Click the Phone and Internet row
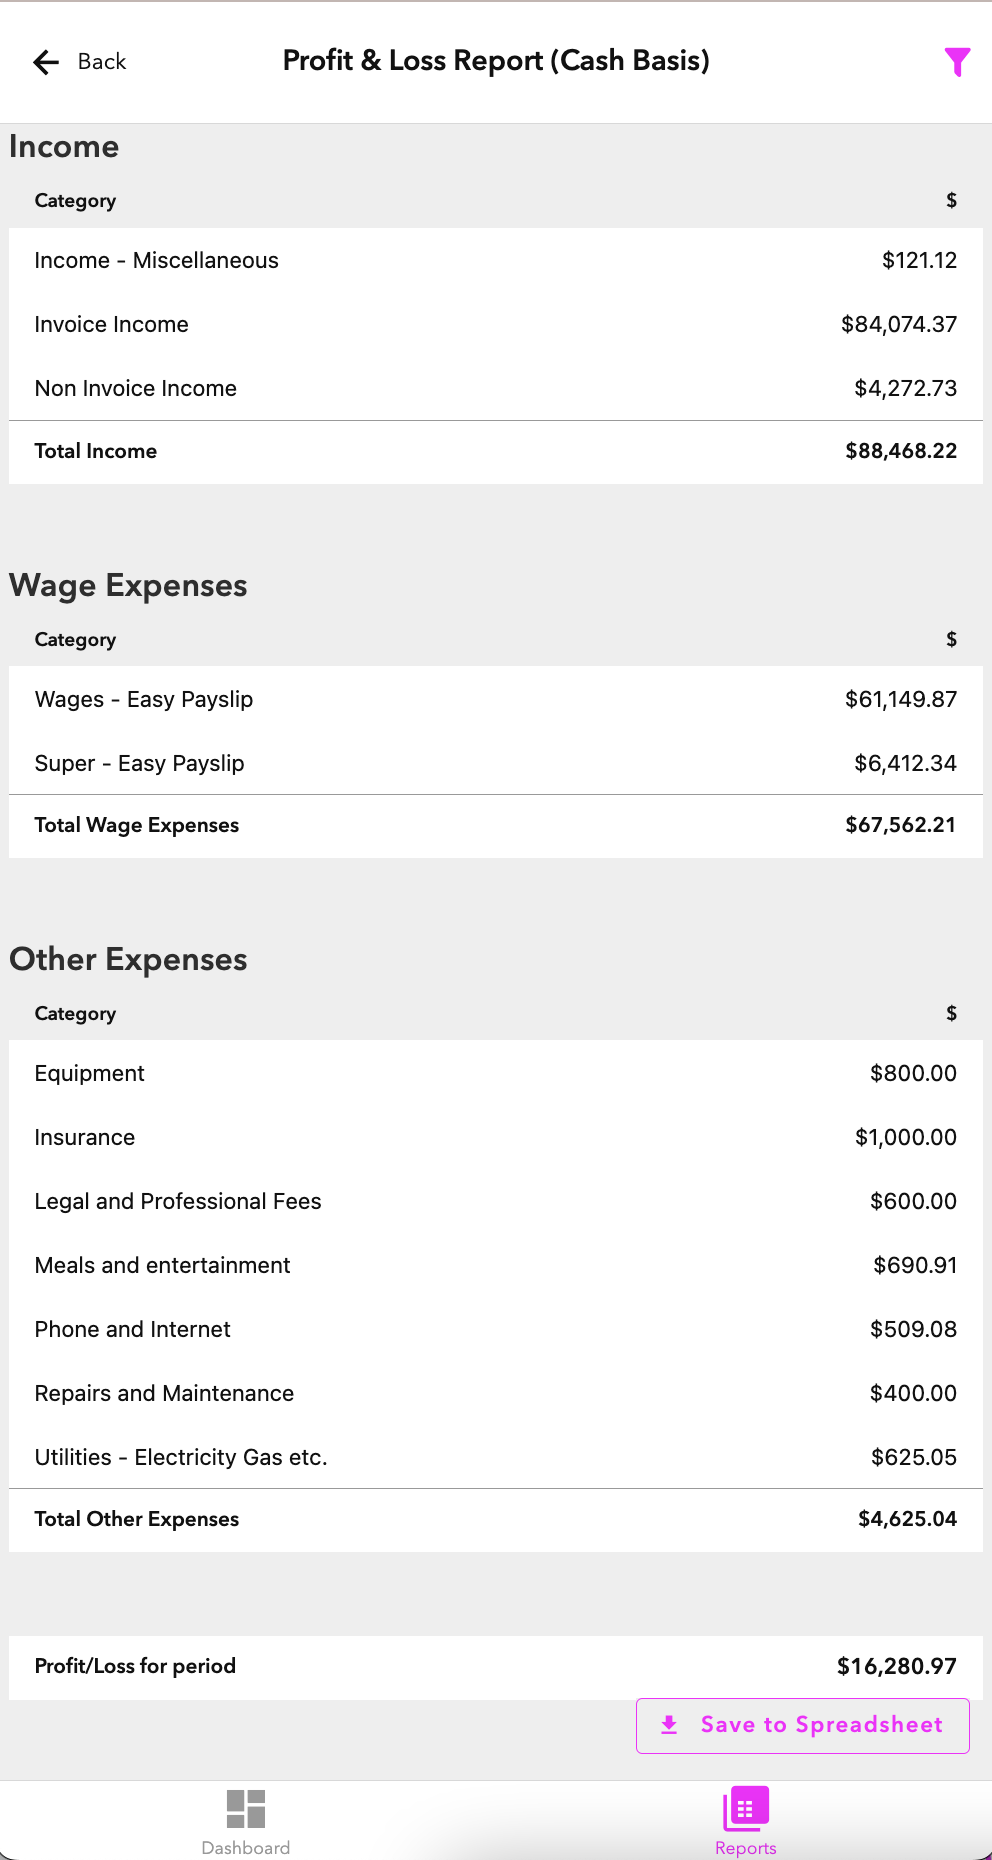 click(x=496, y=1329)
